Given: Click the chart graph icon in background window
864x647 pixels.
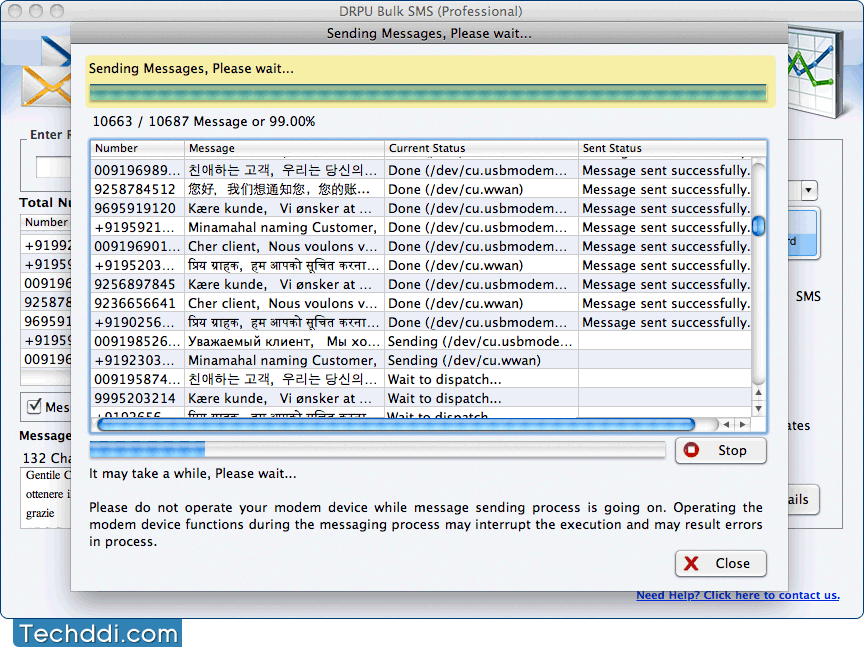Looking at the screenshot, I should (x=816, y=72).
